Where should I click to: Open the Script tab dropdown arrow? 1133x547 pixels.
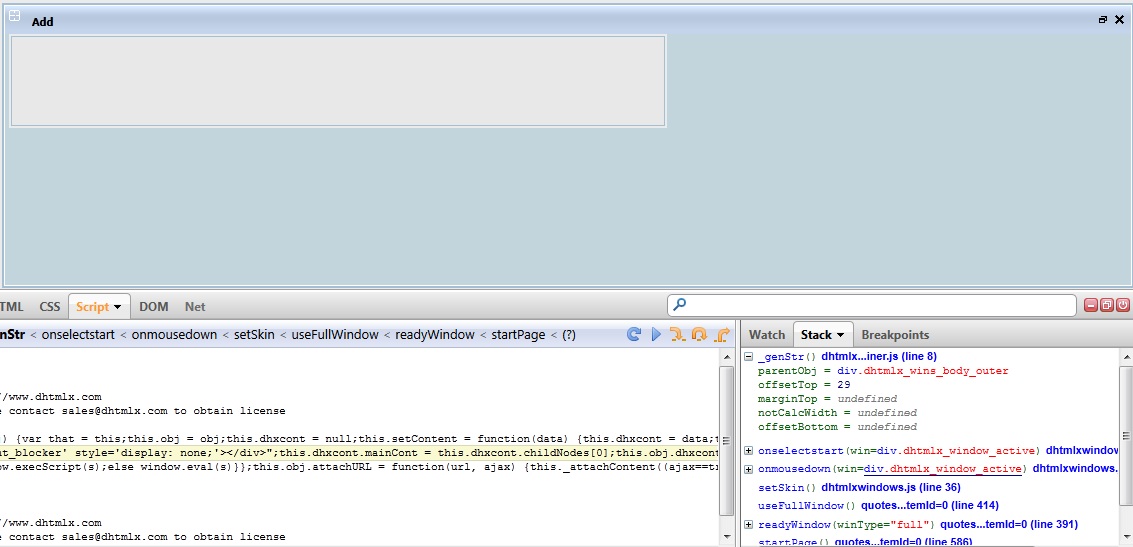tap(118, 307)
